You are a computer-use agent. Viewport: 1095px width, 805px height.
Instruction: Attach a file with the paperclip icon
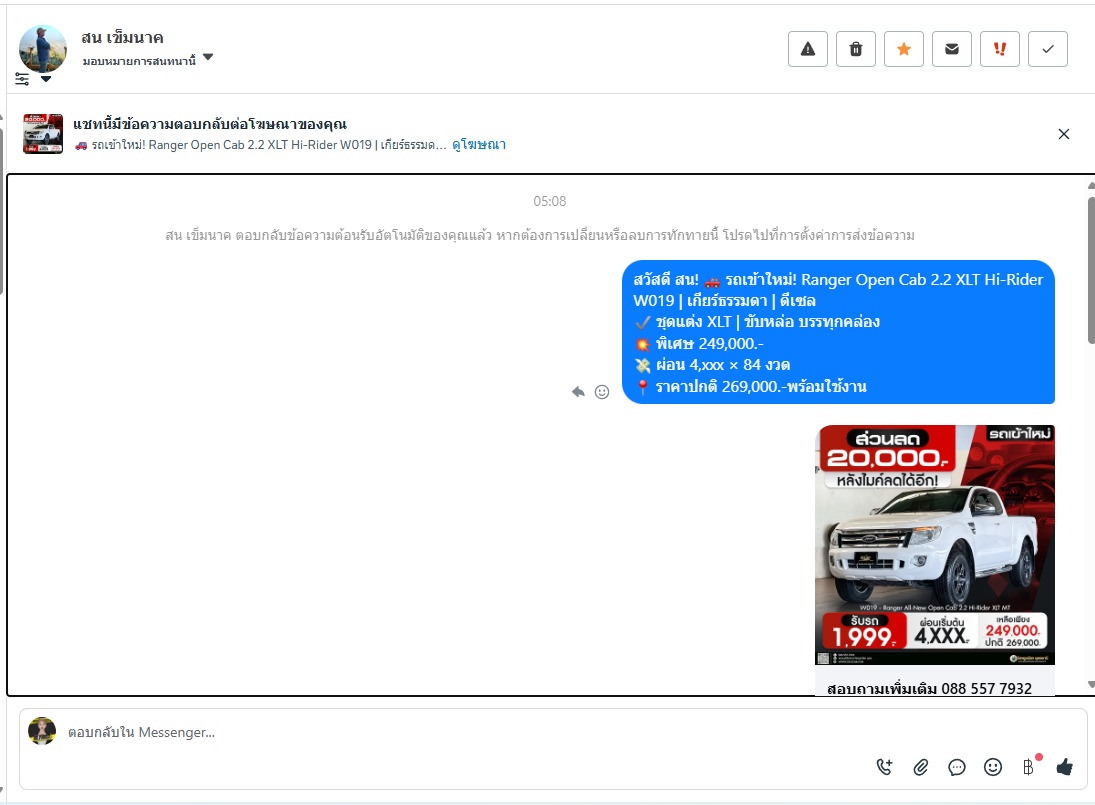pos(920,767)
